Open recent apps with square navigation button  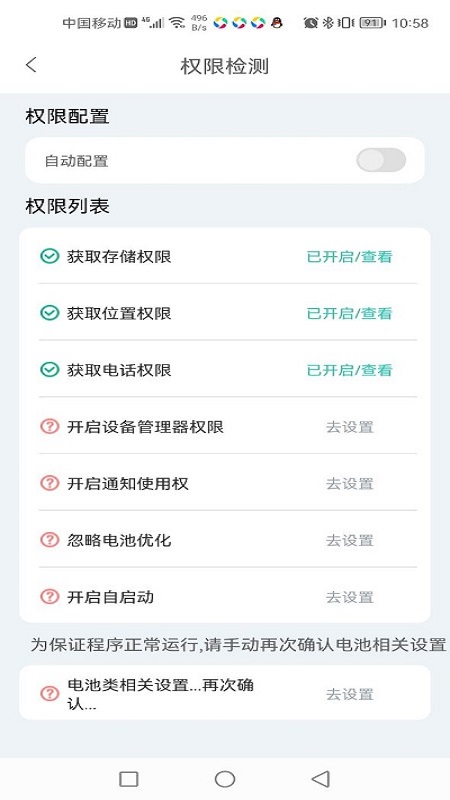(x=129, y=779)
